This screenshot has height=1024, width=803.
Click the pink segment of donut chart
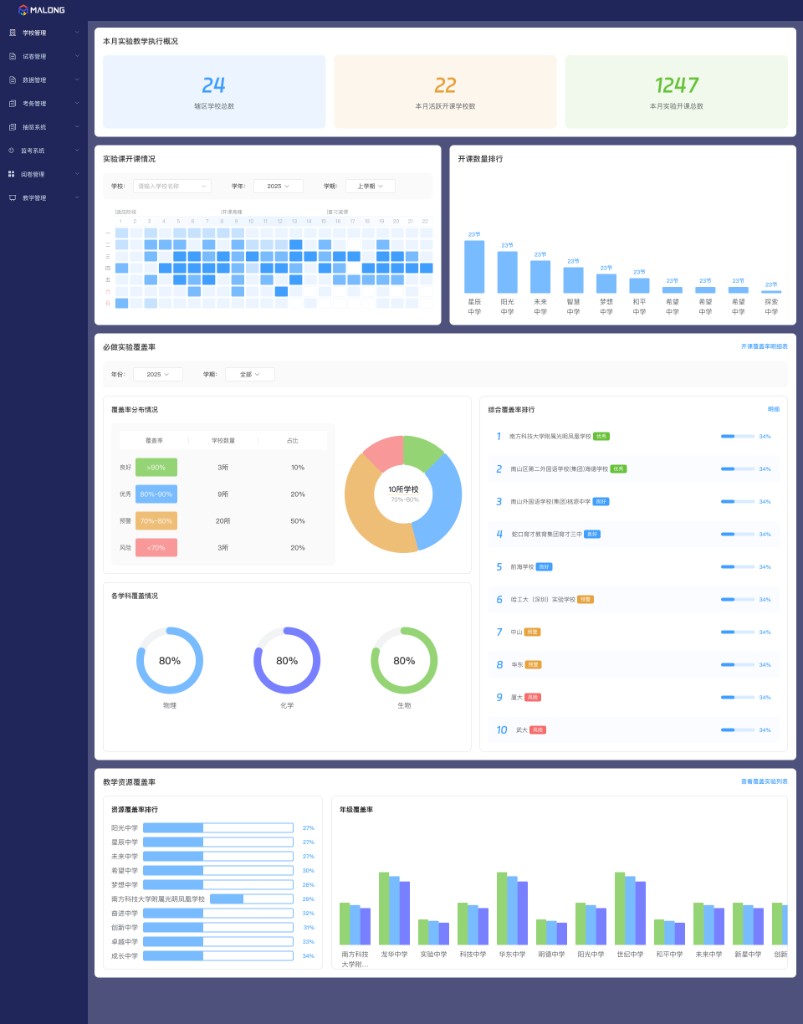coord(386,451)
